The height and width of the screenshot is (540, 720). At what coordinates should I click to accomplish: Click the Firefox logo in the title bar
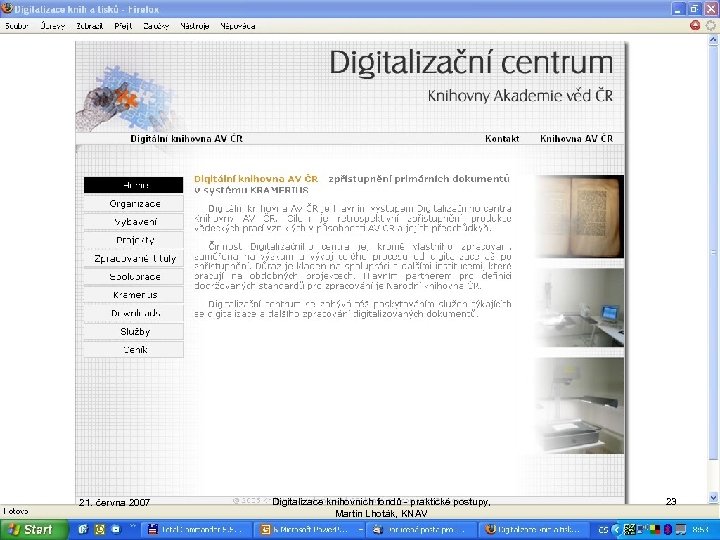click(6, 8)
